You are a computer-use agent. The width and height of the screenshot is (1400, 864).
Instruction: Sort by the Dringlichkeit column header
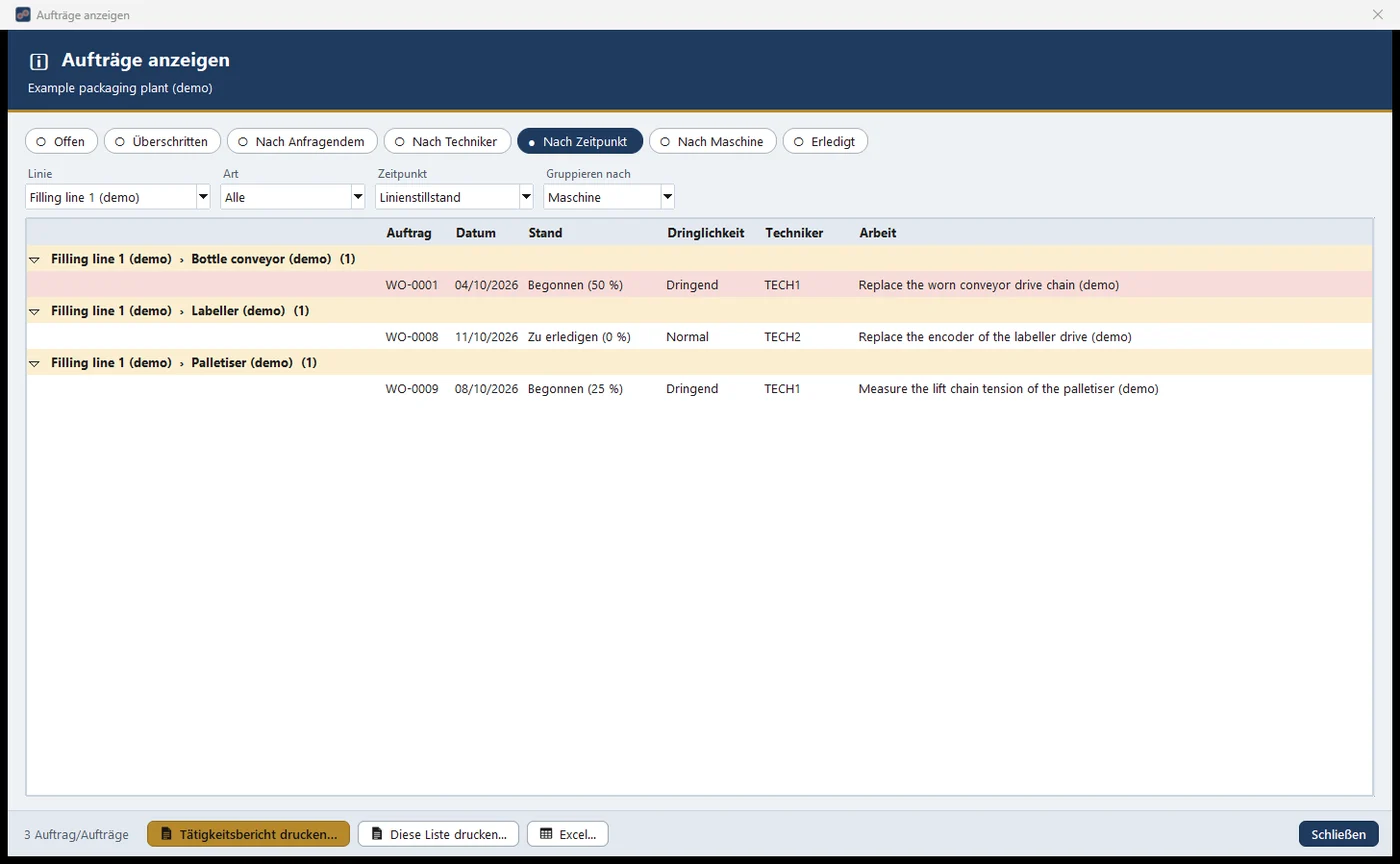coord(706,233)
